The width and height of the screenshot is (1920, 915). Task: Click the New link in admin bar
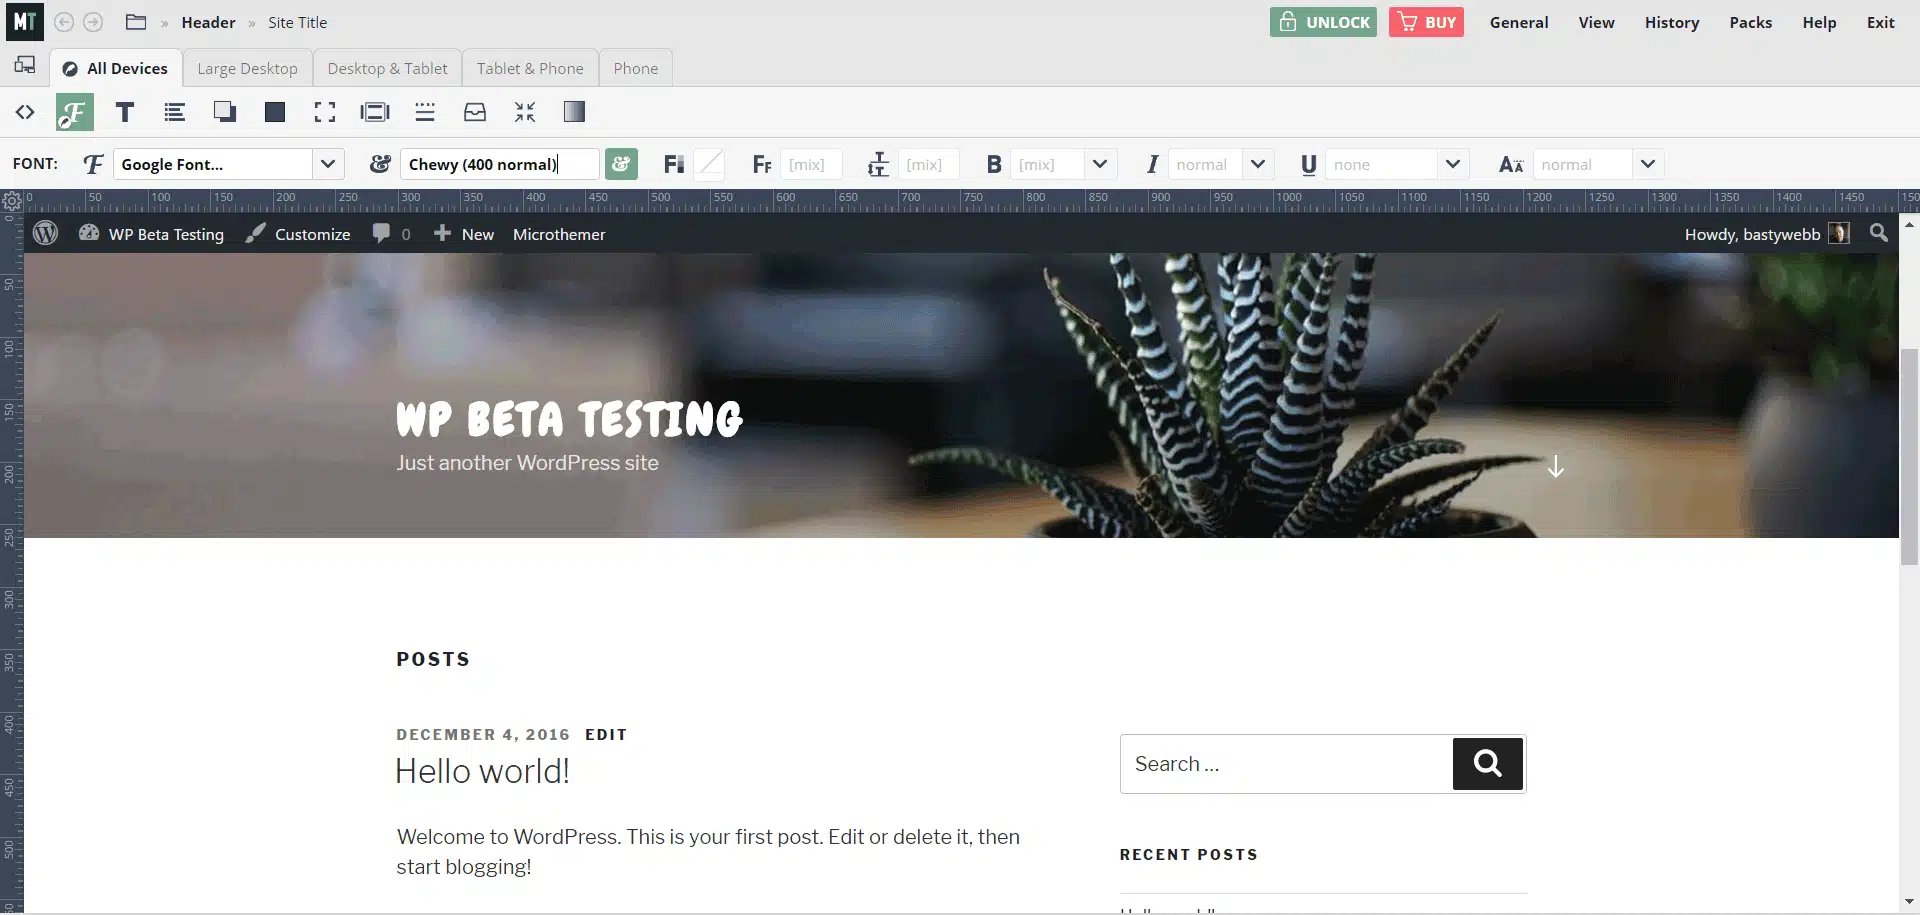464,234
